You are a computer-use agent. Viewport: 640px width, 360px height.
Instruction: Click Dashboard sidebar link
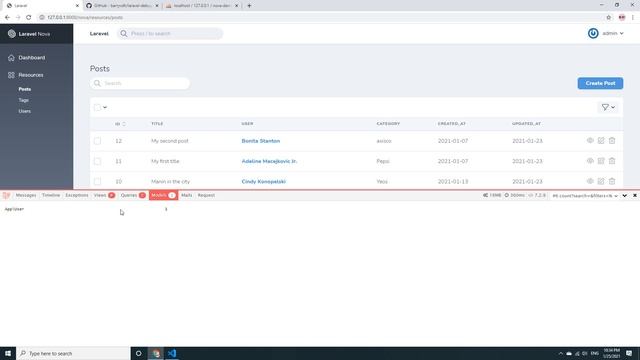pos(31,58)
